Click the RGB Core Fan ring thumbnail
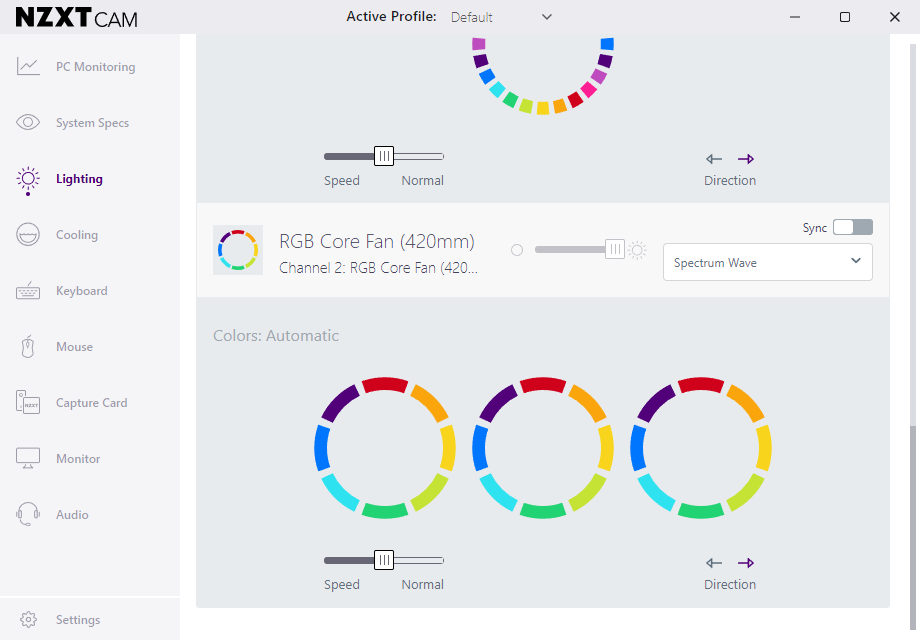 tap(238, 250)
